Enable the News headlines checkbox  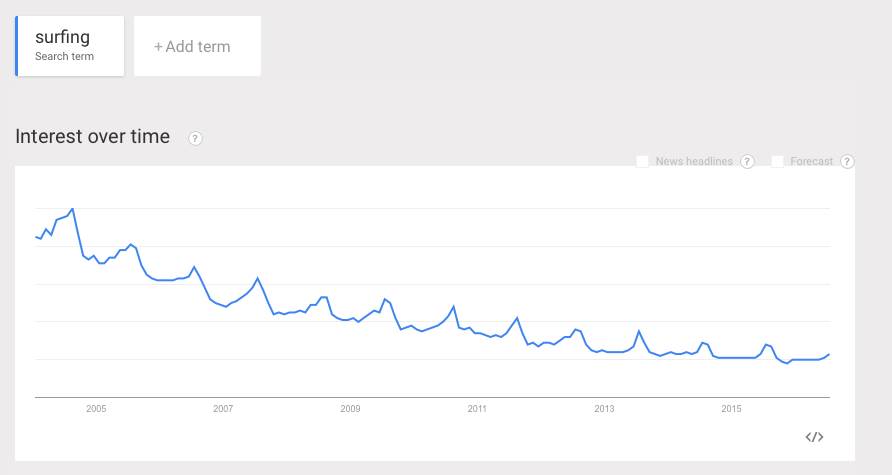click(643, 161)
